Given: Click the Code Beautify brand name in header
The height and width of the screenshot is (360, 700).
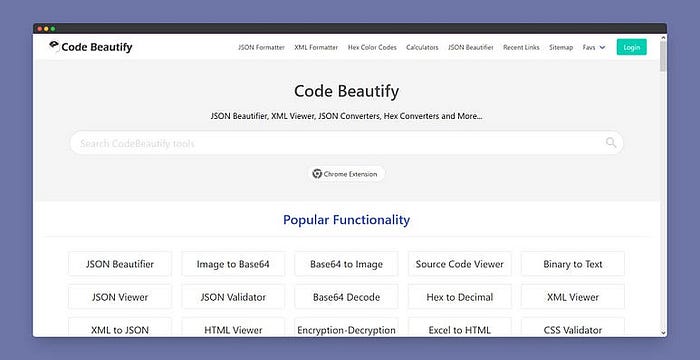Looking at the screenshot, I should (x=97, y=47).
